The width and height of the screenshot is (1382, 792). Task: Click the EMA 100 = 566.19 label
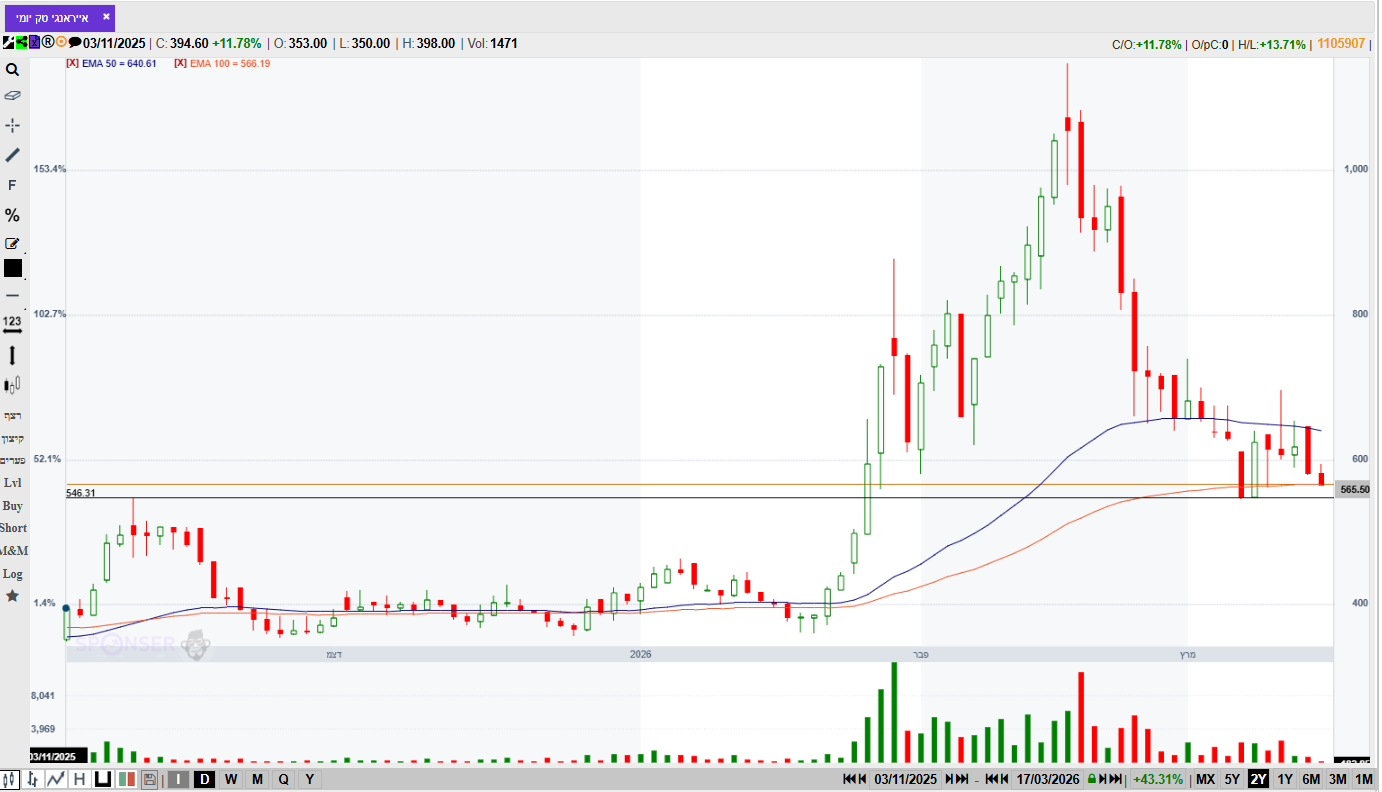(230, 63)
